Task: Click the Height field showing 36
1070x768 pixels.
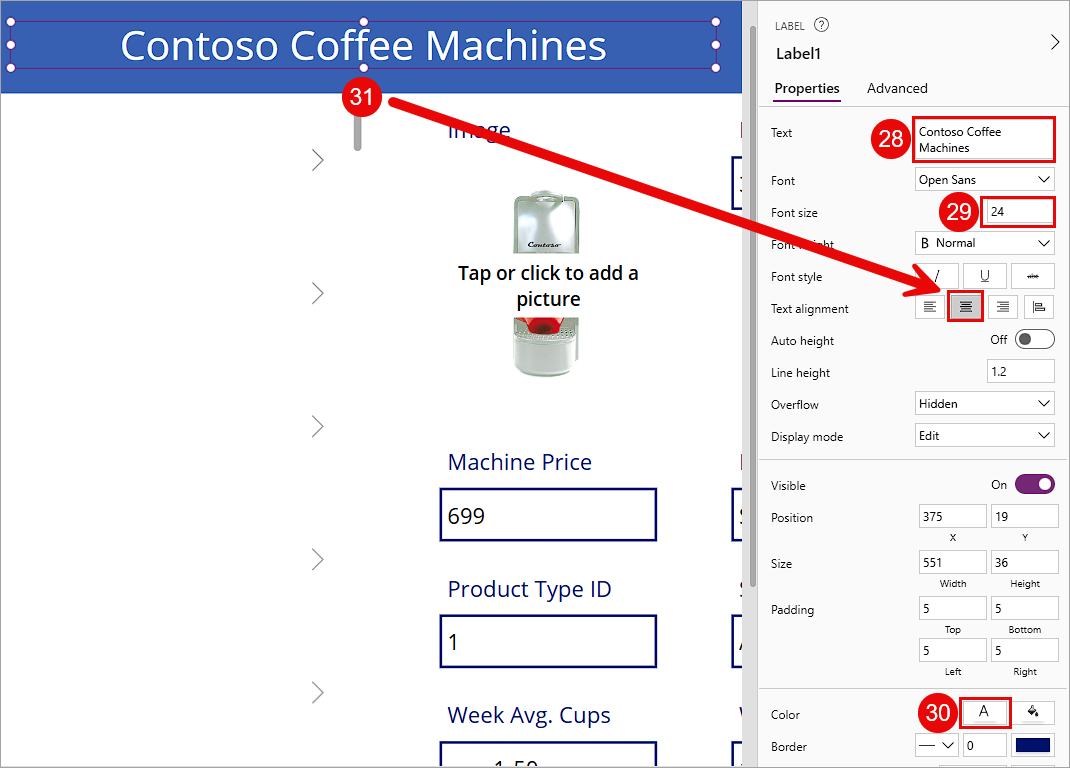Action: click(1024, 563)
